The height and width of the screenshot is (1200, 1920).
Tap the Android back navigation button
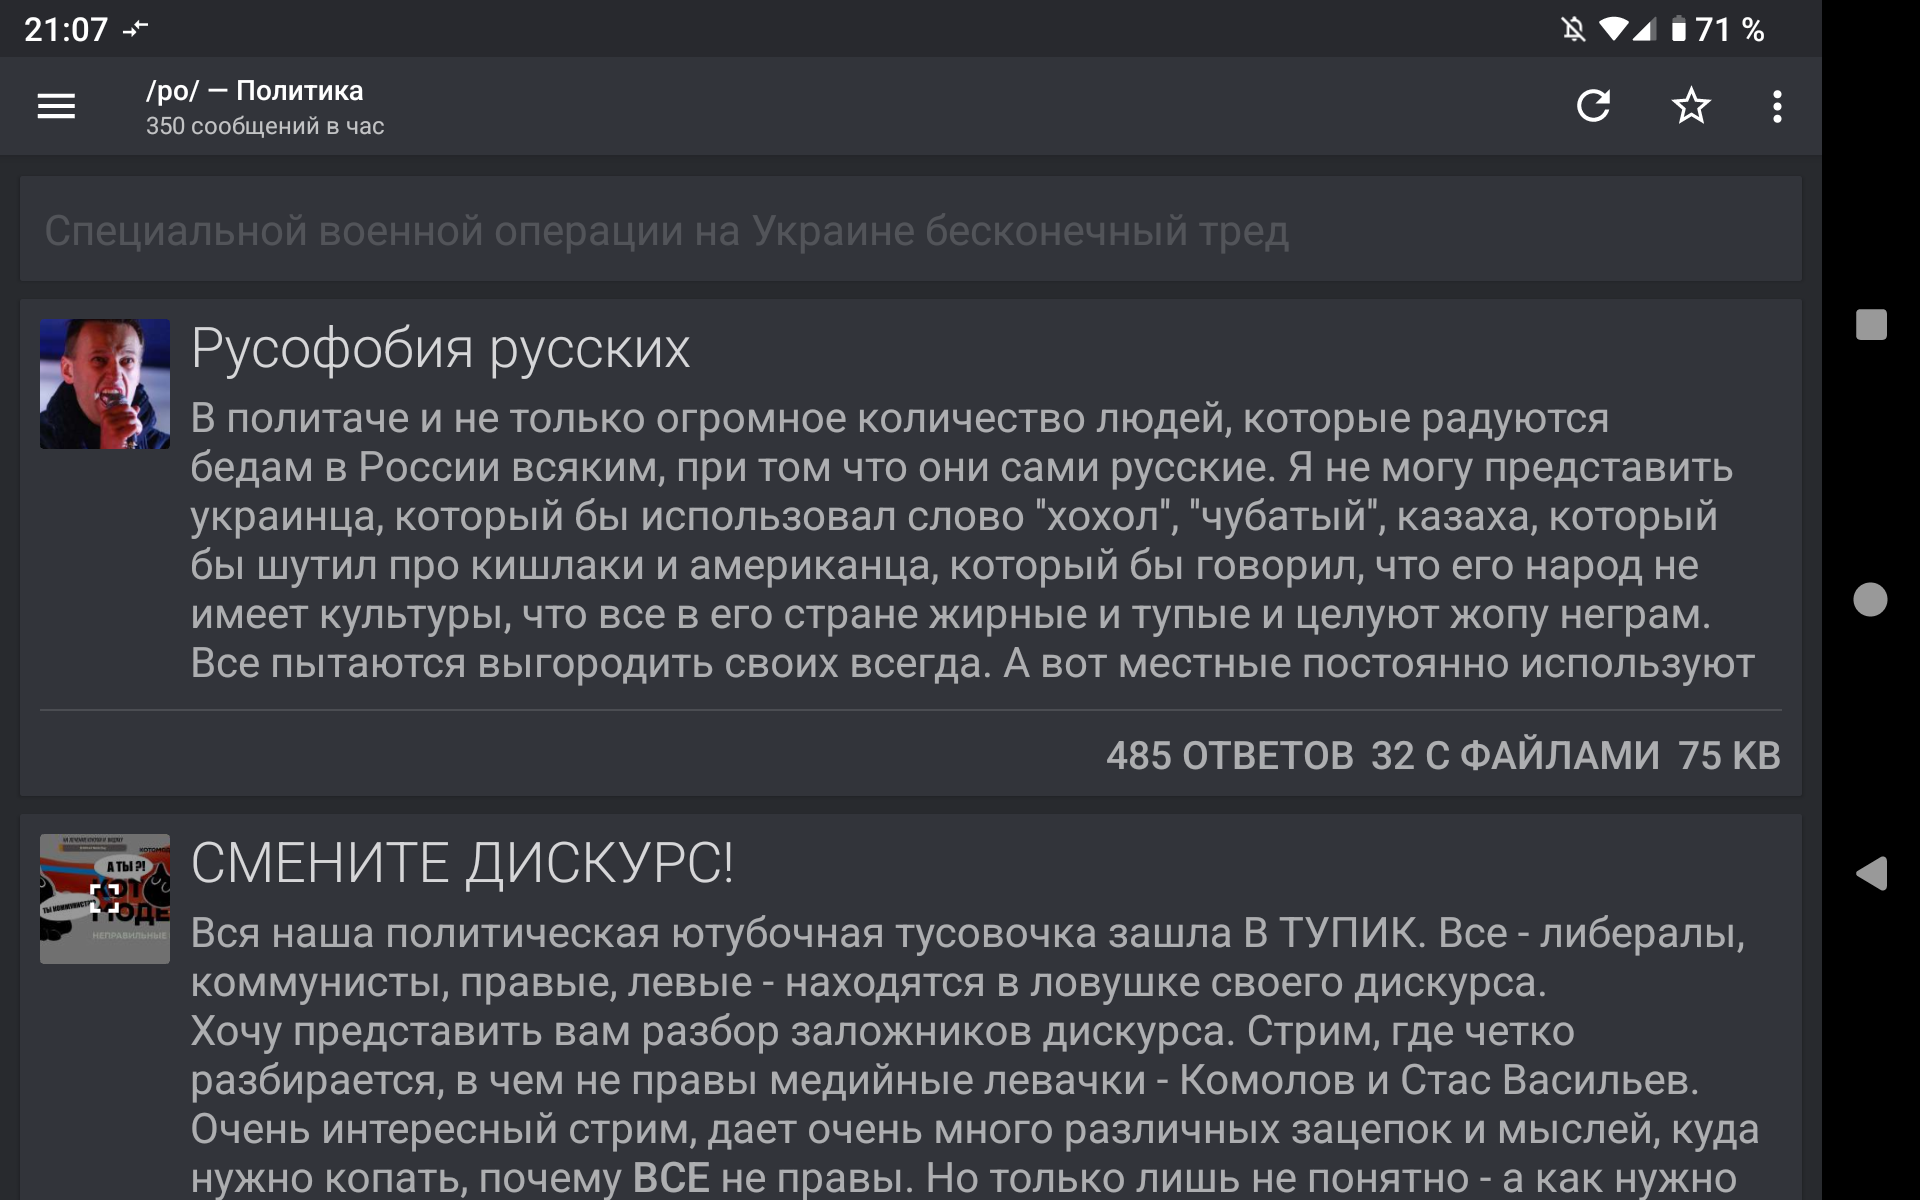1871,873
